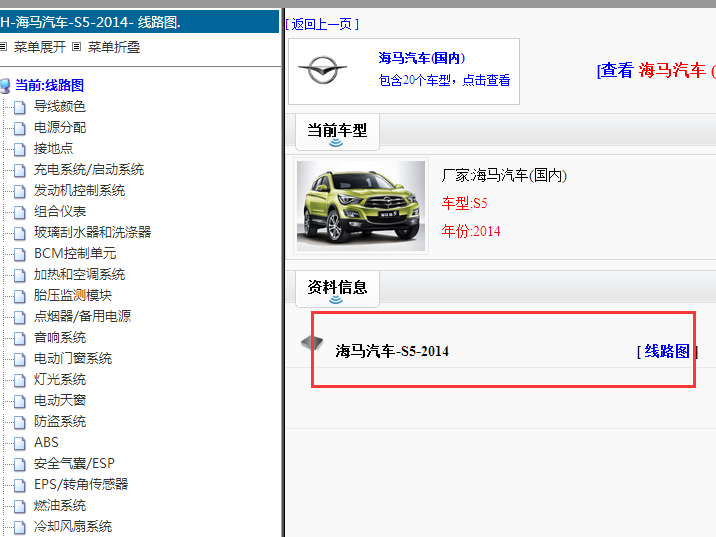
Task: Click the document icon beside 点烟器/备用电源
Action: [x=20, y=317]
